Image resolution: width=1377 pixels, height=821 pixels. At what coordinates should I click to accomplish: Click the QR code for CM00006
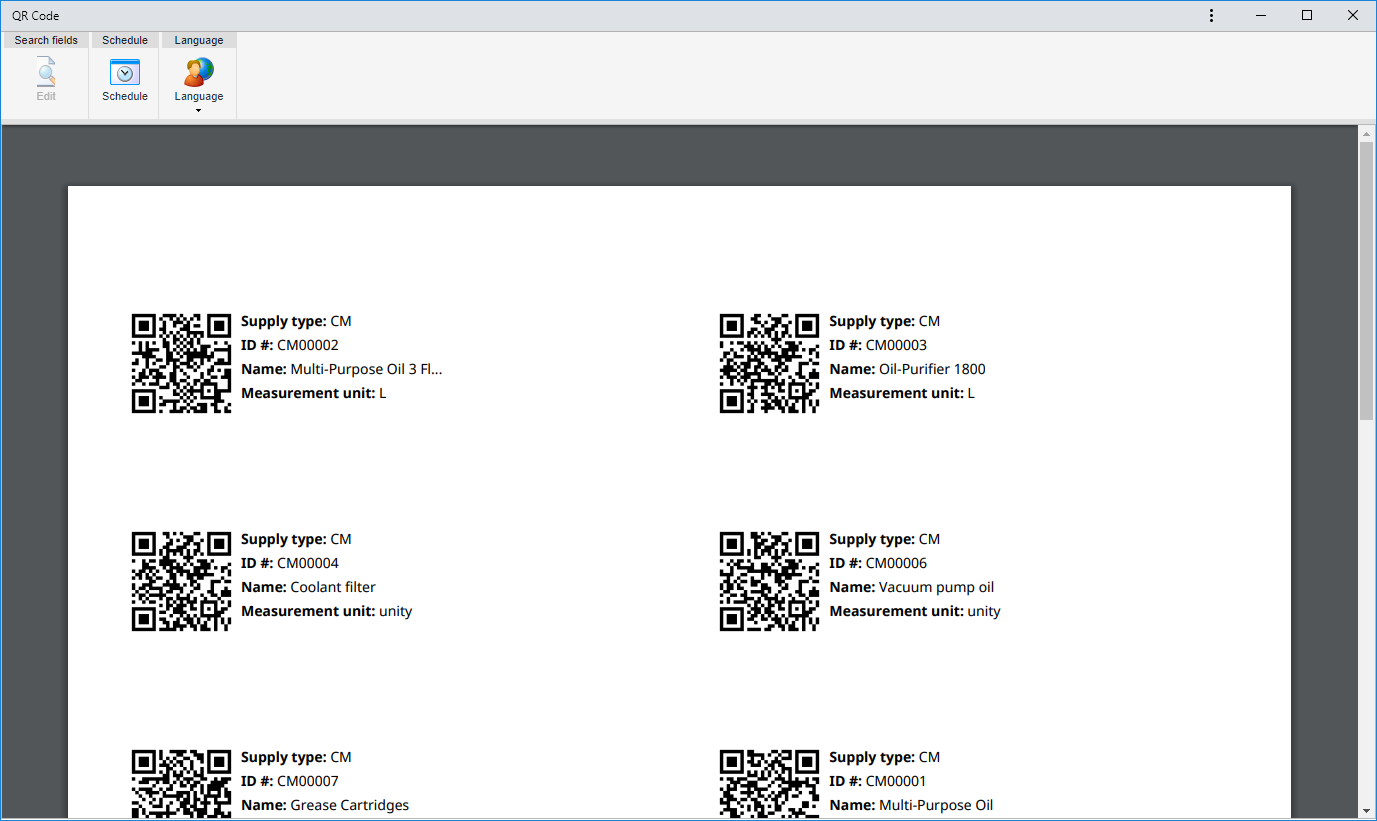click(x=769, y=581)
